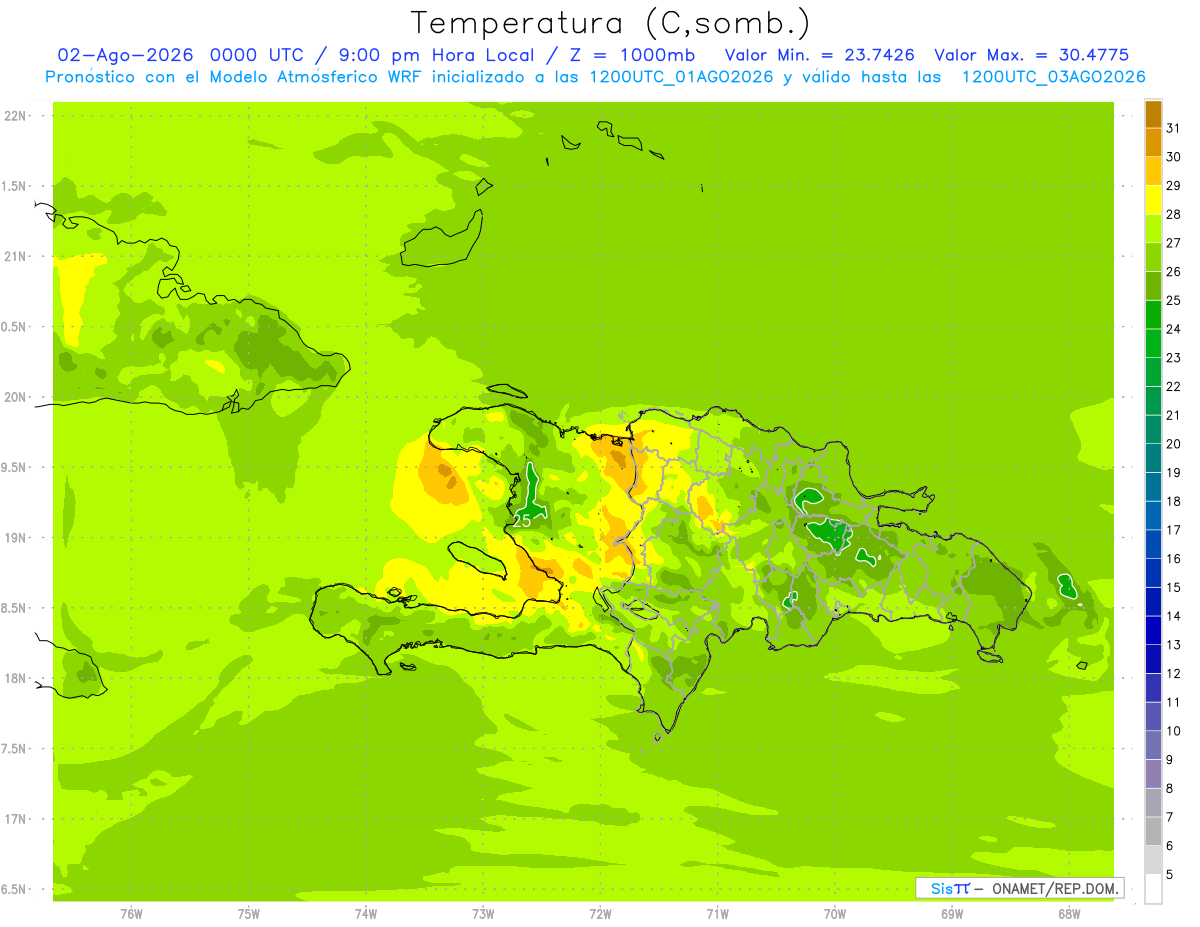Click the '20N' latitude label
1200x927 pixels.
[x=17, y=397]
